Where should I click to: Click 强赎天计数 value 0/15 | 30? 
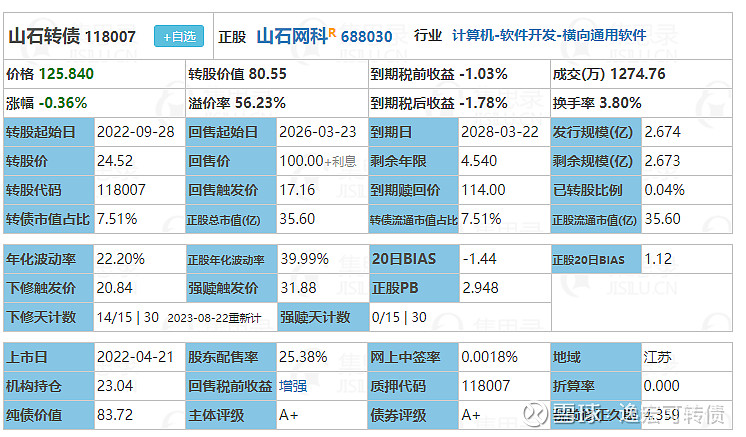point(399,317)
